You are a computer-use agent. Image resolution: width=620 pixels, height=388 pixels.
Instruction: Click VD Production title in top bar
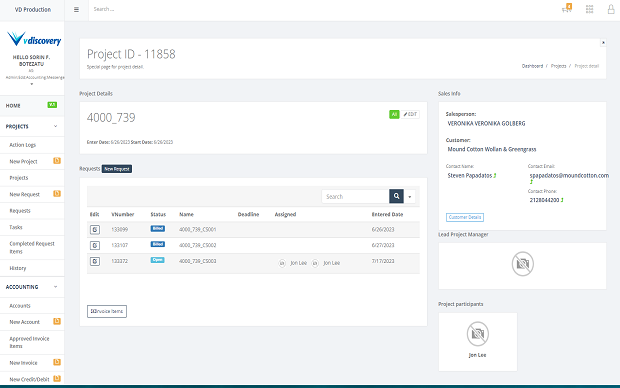[x=33, y=9]
